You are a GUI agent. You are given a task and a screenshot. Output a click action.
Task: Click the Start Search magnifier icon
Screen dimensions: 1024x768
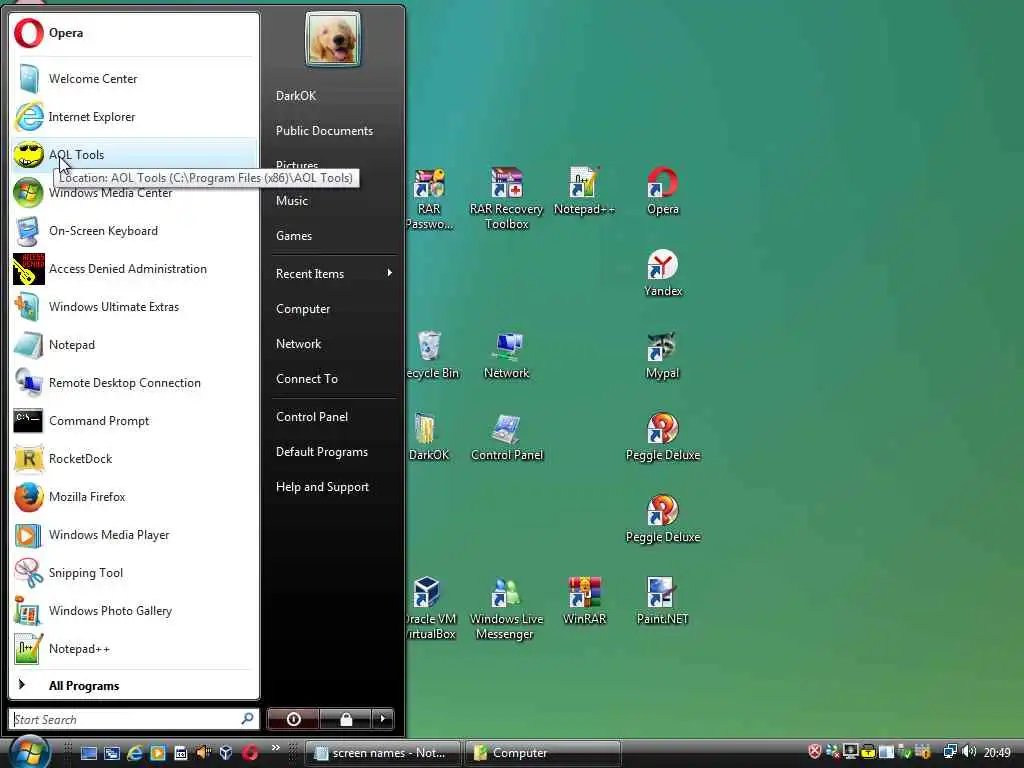point(247,719)
